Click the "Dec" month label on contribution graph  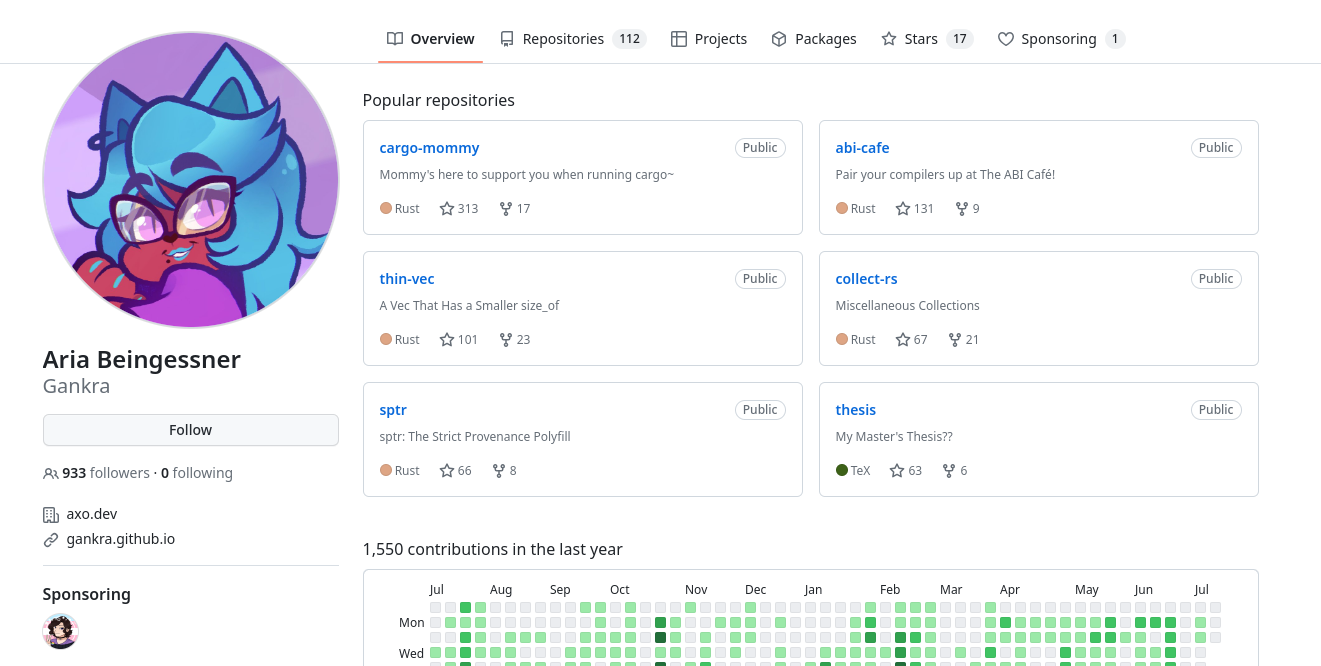[x=756, y=590]
